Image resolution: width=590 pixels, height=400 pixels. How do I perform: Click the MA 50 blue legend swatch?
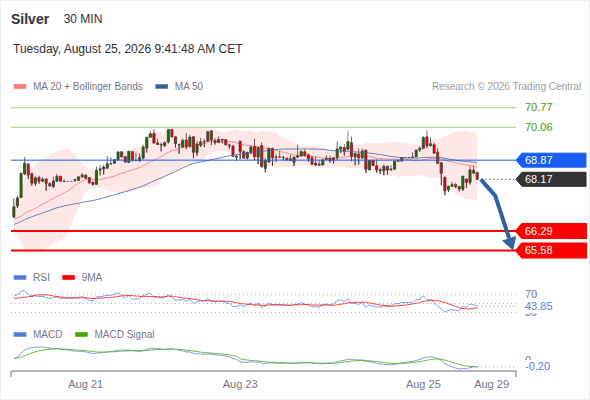coord(162,87)
